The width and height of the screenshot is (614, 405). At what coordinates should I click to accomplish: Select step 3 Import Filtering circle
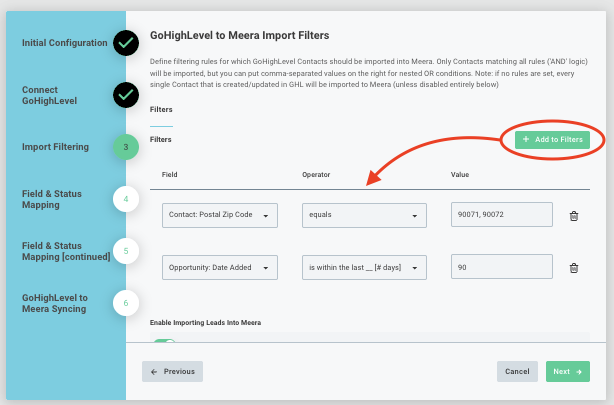point(126,147)
